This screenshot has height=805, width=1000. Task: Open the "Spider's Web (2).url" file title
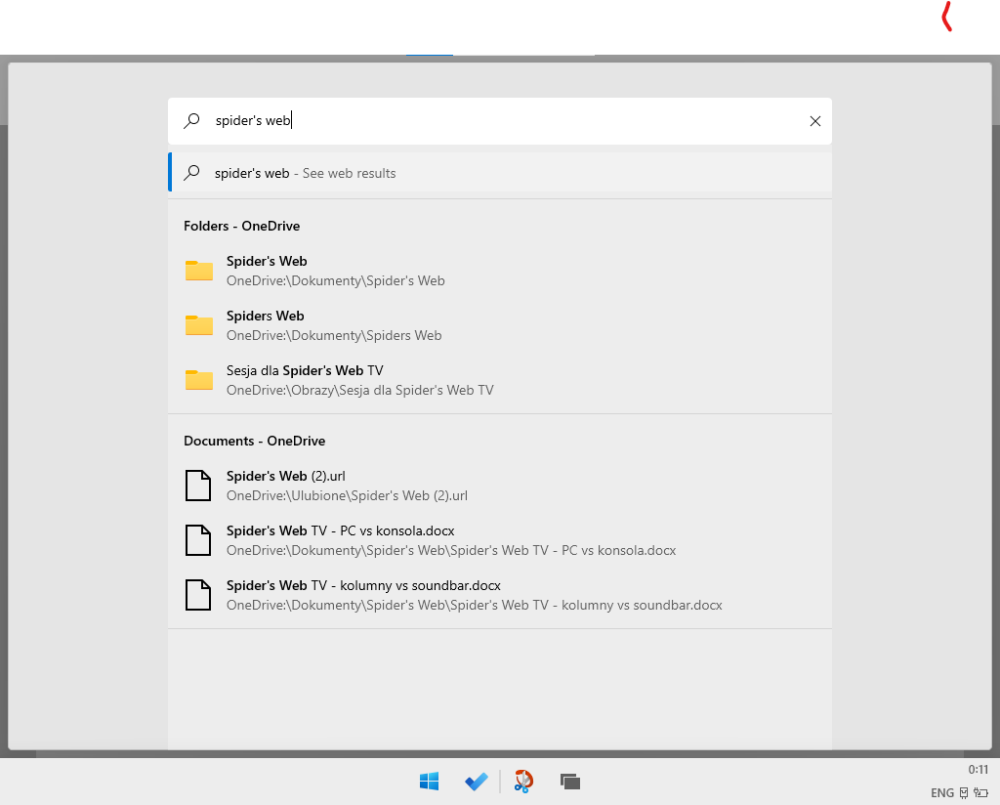click(286, 476)
